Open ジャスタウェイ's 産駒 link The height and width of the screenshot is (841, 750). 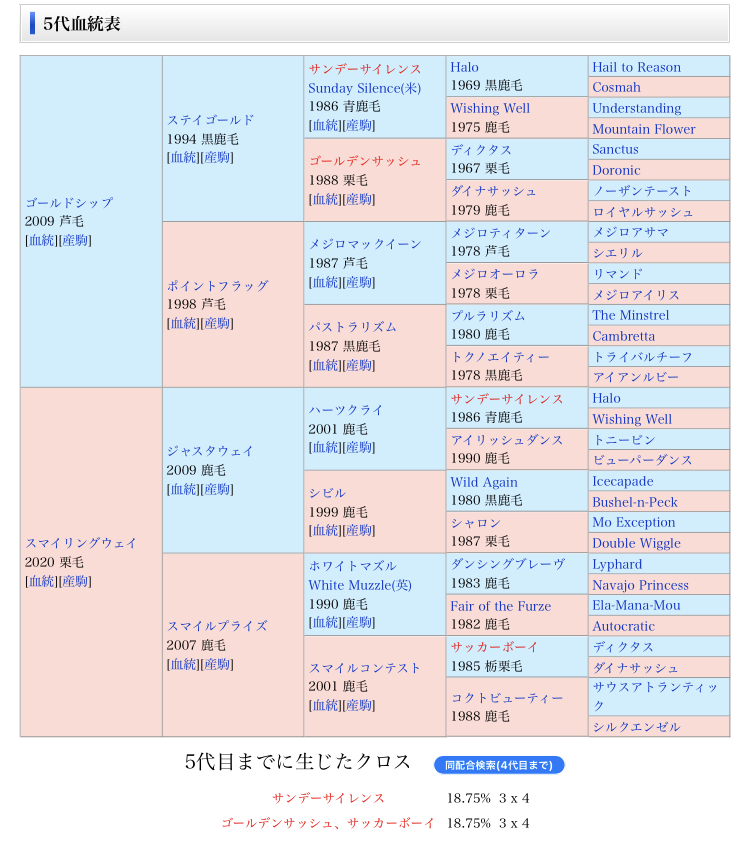tap(217, 489)
